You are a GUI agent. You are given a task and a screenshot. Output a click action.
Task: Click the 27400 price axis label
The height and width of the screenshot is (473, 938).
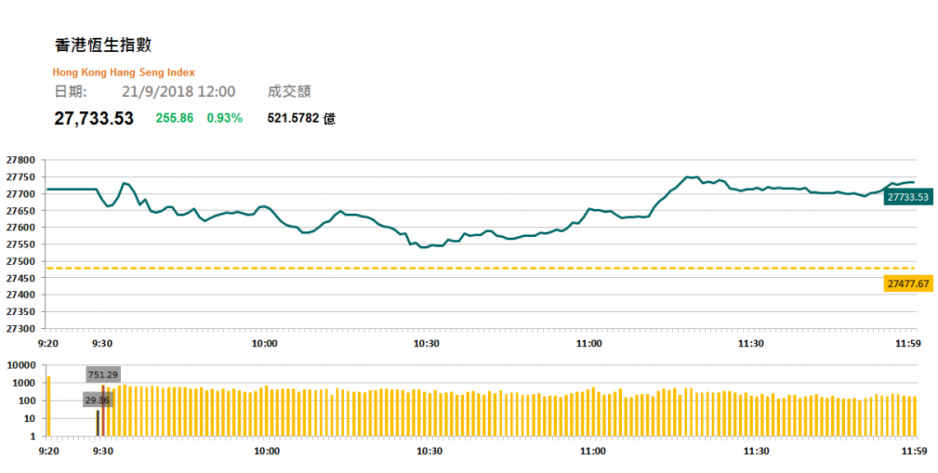pyautogui.click(x=22, y=295)
